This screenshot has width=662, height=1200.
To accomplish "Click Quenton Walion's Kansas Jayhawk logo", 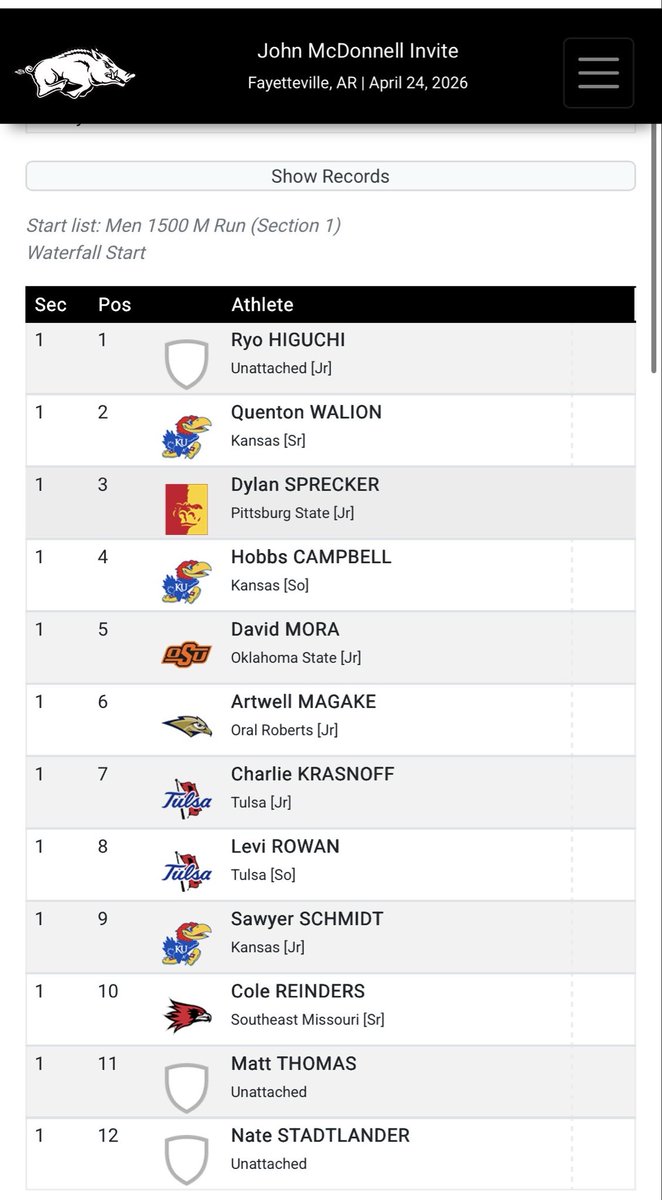I will click(187, 436).
